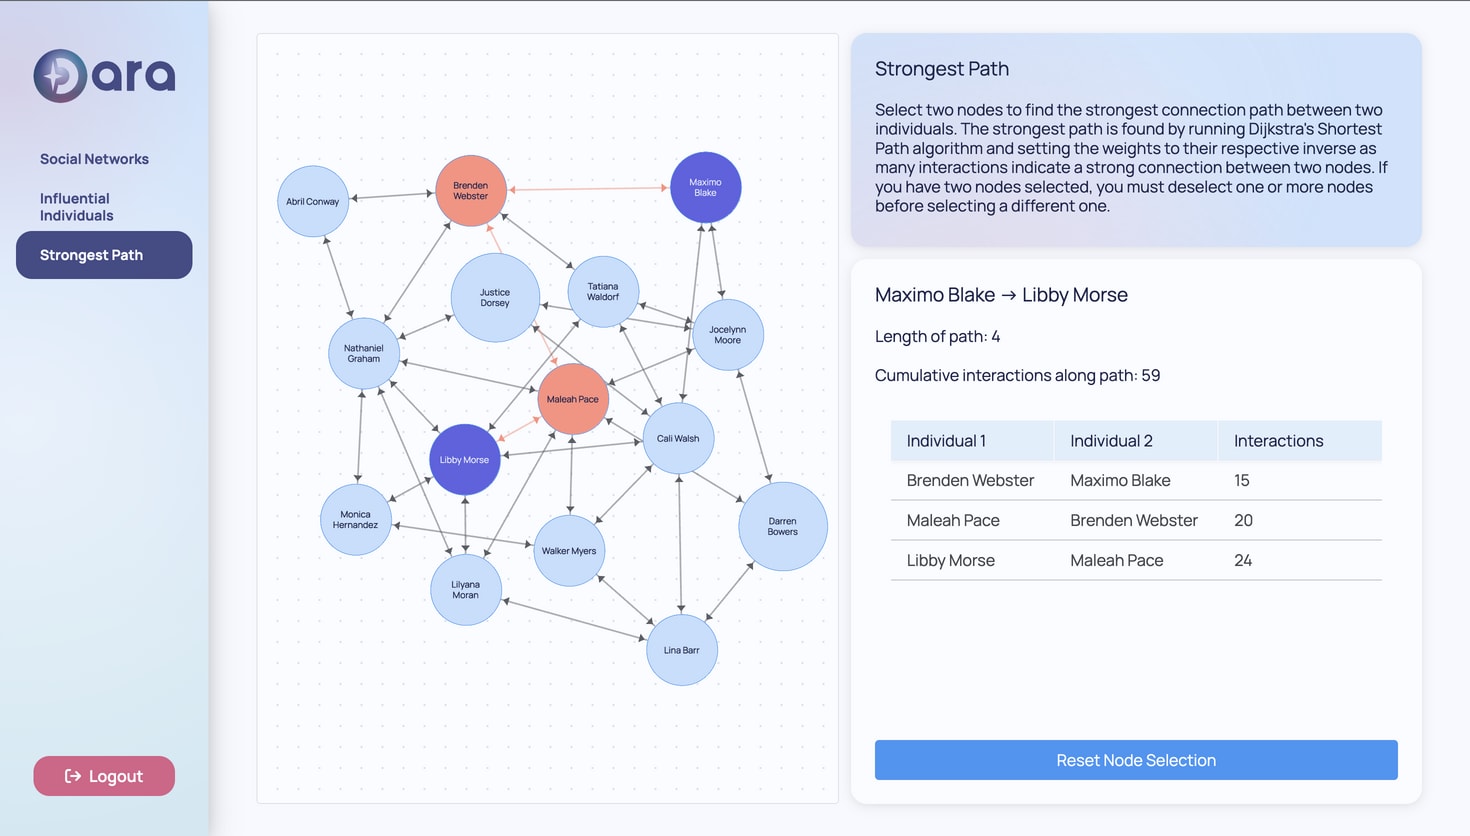Select the Justice Dorsey node
The width and height of the screenshot is (1470, 836).
click(x=494, y=297)
